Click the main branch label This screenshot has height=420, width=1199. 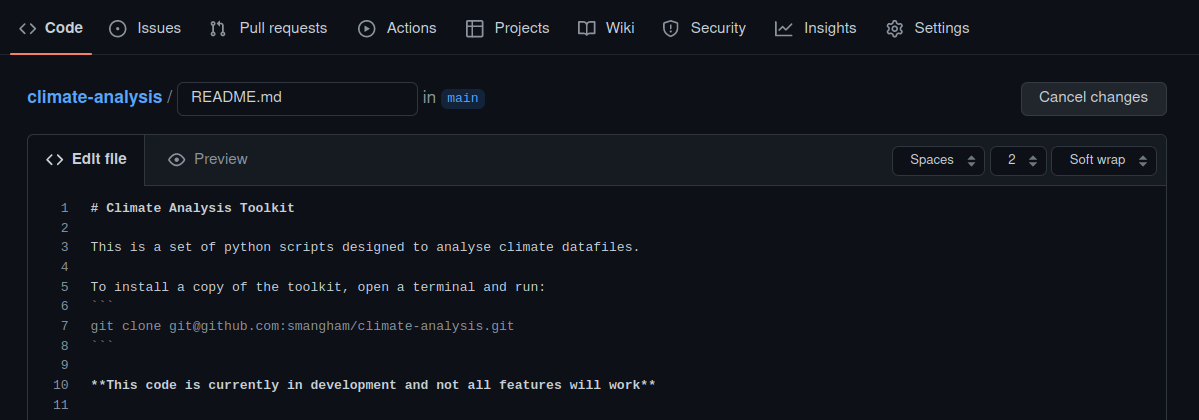(x=463, y=99)
